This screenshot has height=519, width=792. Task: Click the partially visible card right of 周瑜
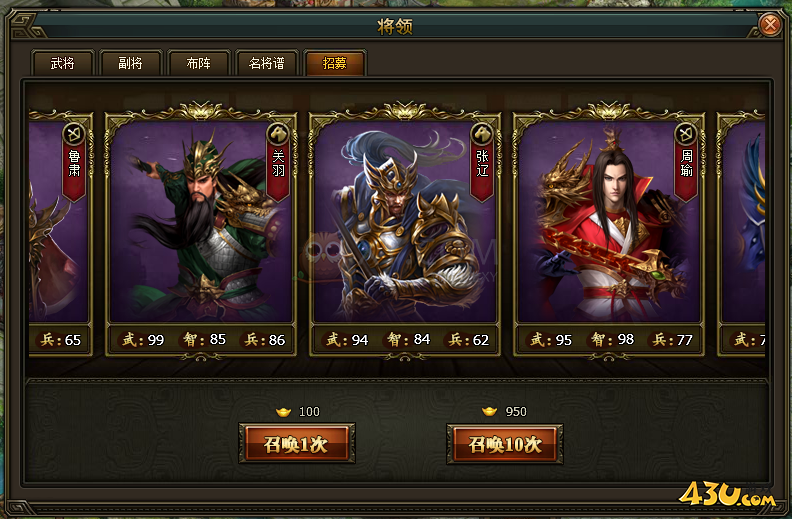[741, 232]
